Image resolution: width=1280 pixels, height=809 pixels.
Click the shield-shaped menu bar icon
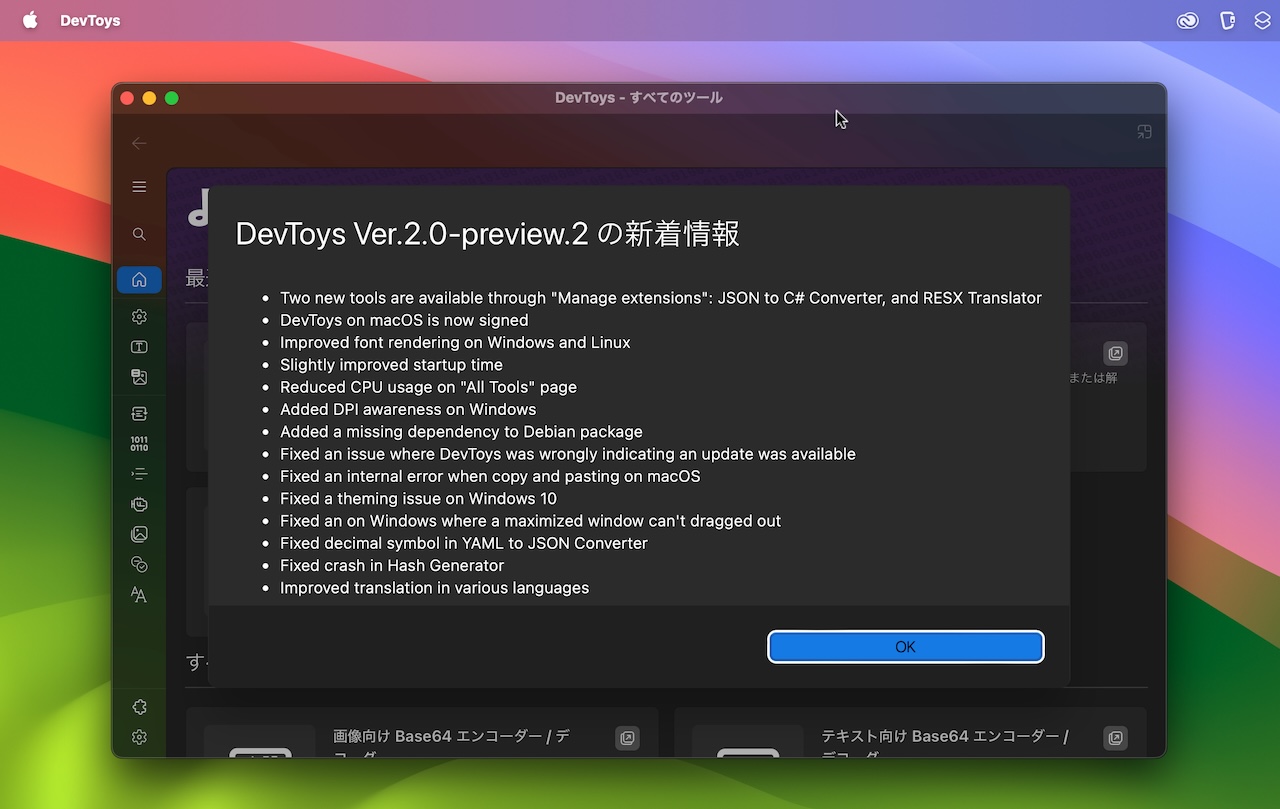1227,21
